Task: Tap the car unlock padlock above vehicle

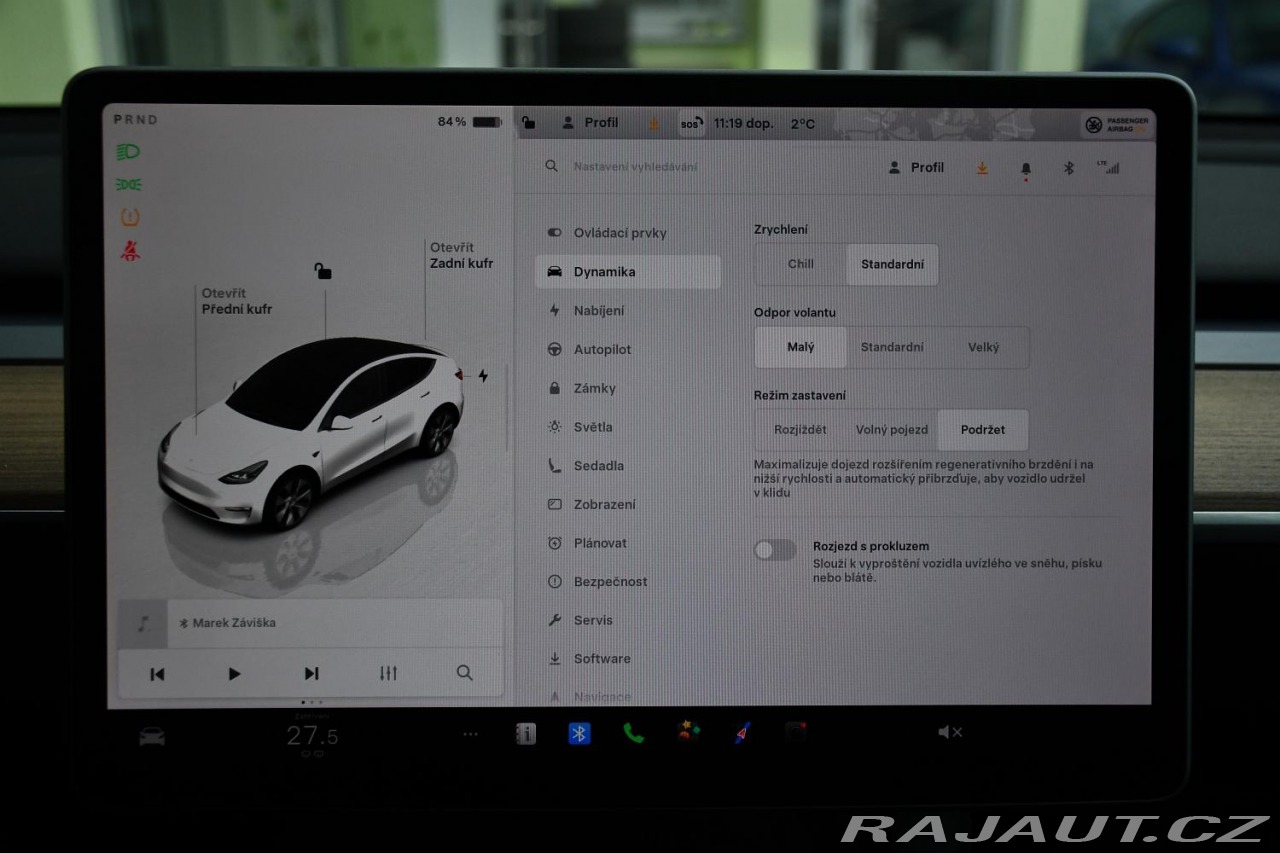Action: [x=322, y=271]
